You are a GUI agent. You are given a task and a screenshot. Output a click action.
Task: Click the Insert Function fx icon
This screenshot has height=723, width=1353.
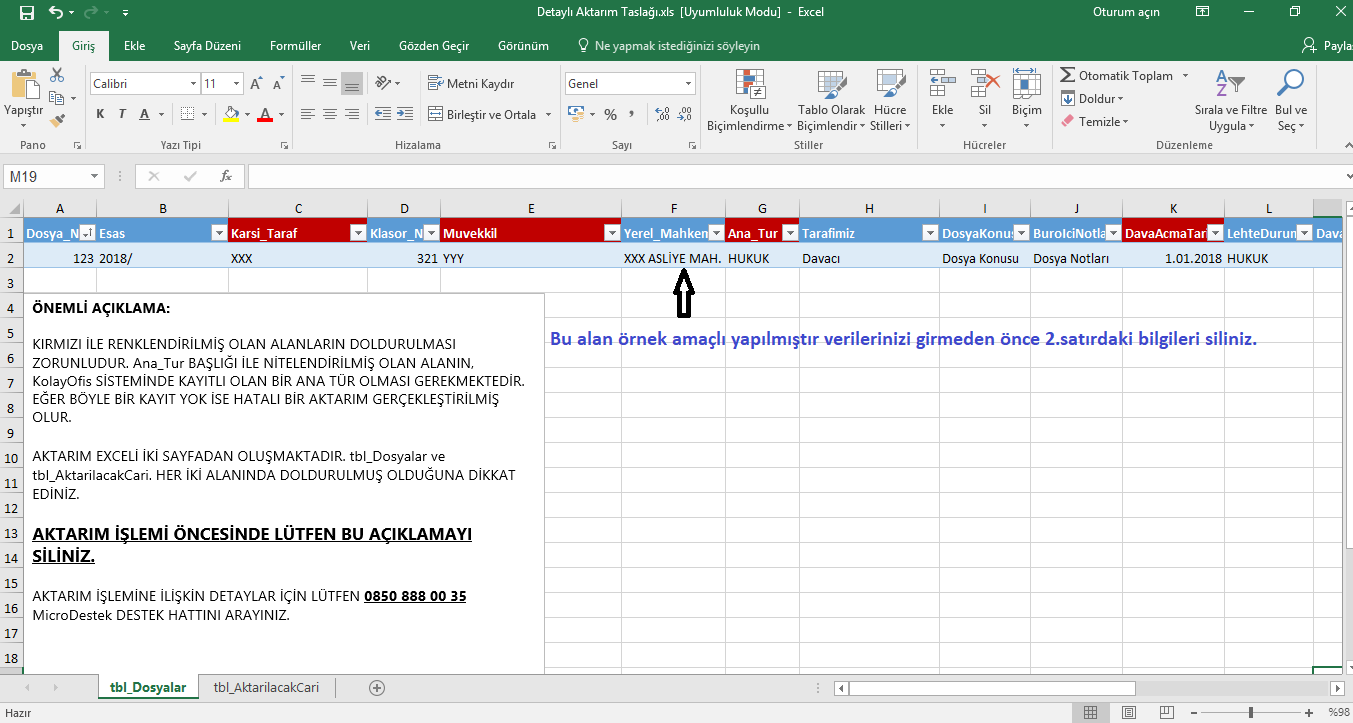coord(226,176)
